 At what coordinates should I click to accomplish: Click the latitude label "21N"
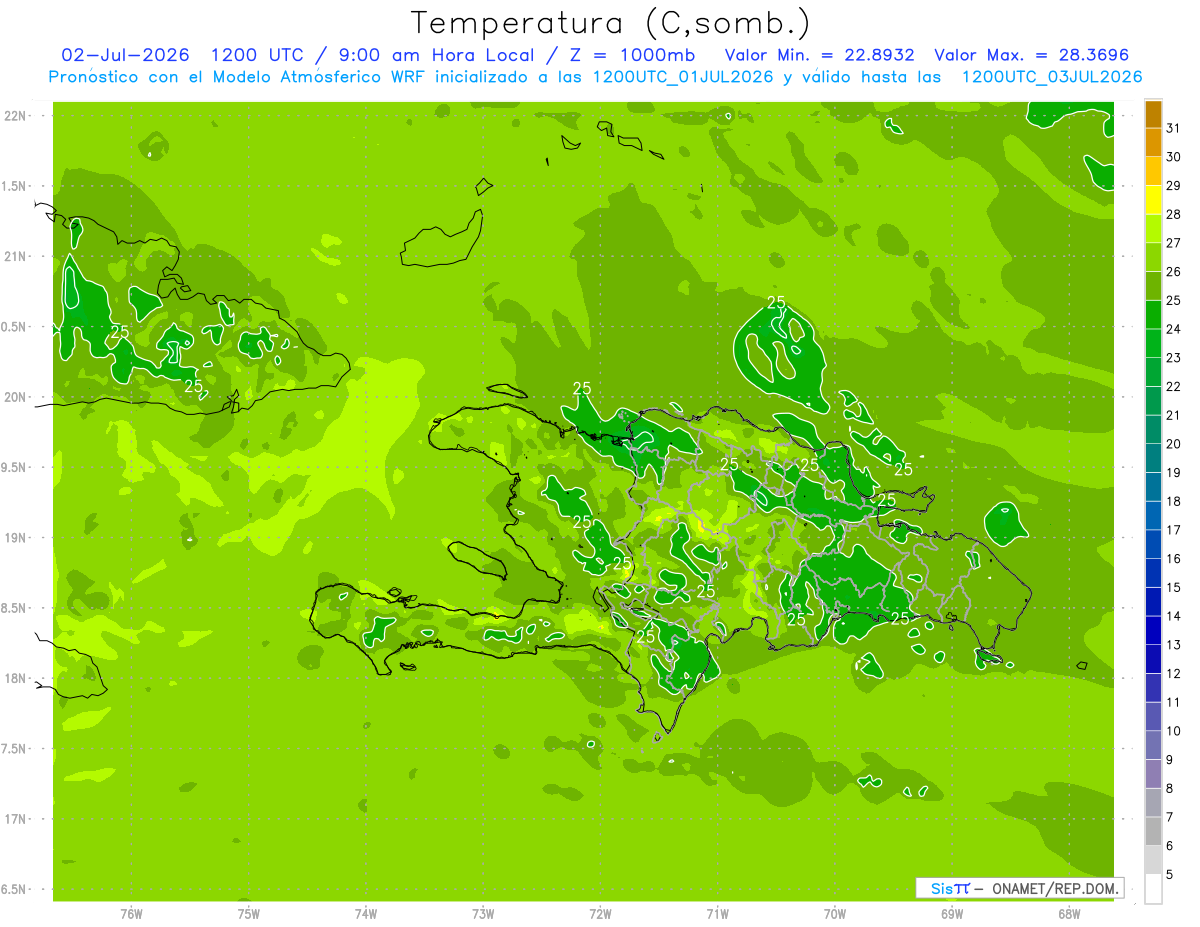(15, 257)
